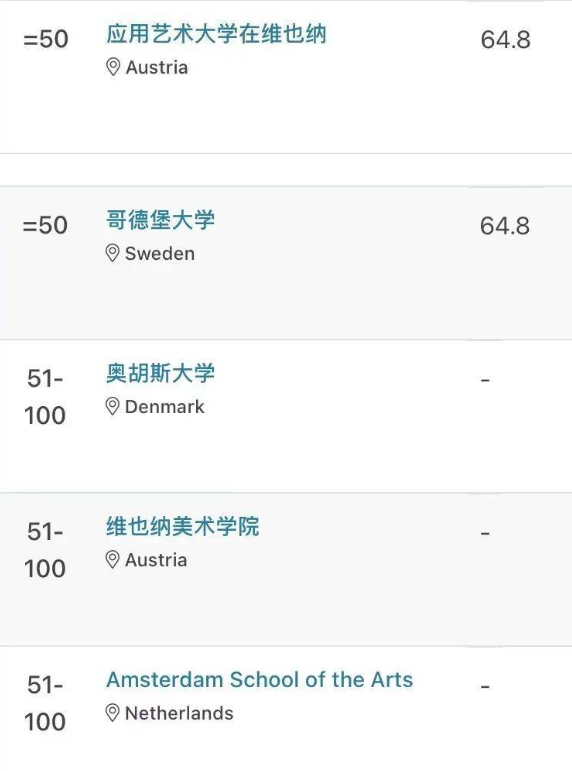This screenshot has height=771, width=572.
Task: Click the location pin next to Denmark
Action: coord(113,407)
